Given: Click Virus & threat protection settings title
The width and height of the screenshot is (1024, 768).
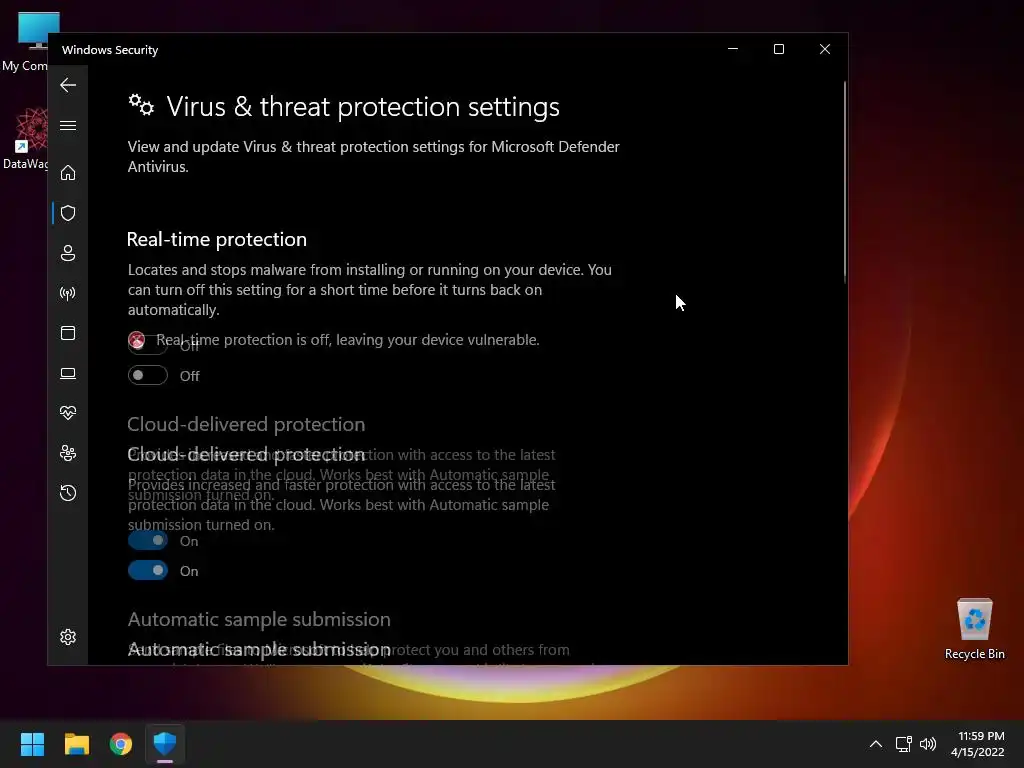Looking at the screenshot, I should point(363,106).
